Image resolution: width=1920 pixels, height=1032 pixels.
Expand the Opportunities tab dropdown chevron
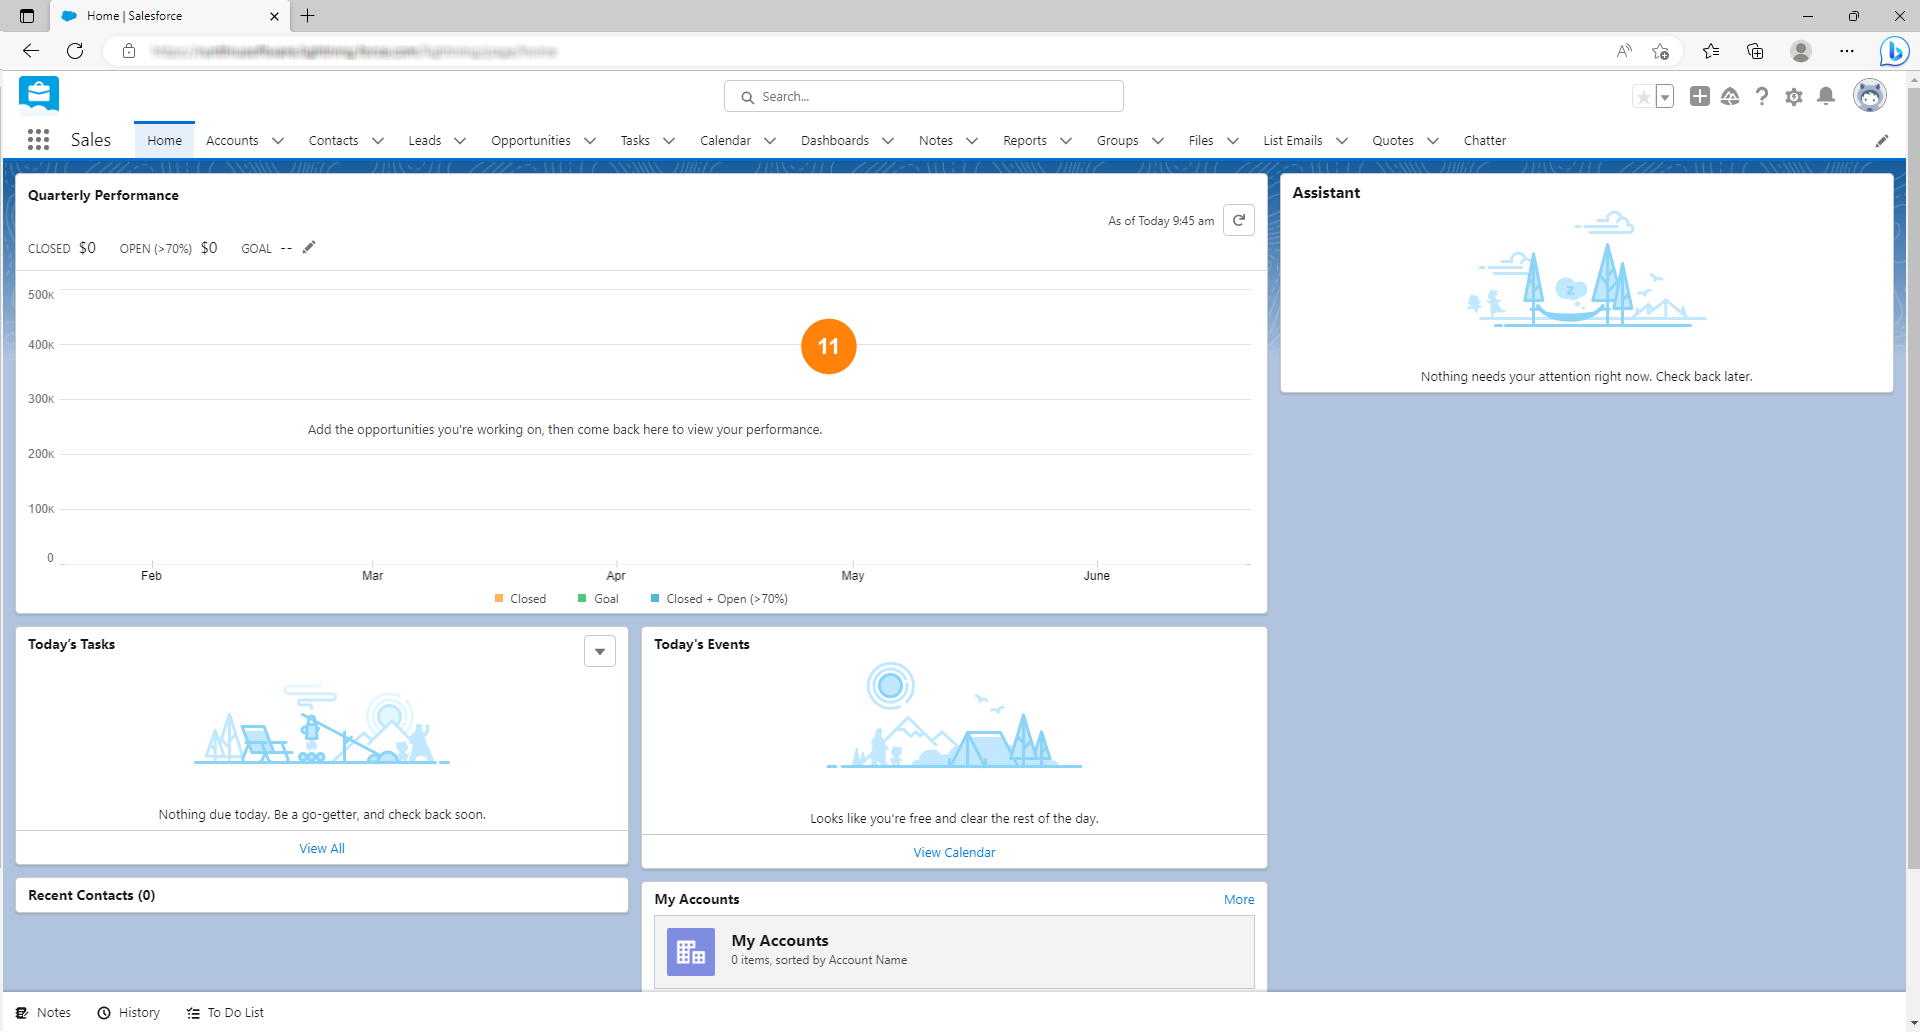click(x=590, y=141)
